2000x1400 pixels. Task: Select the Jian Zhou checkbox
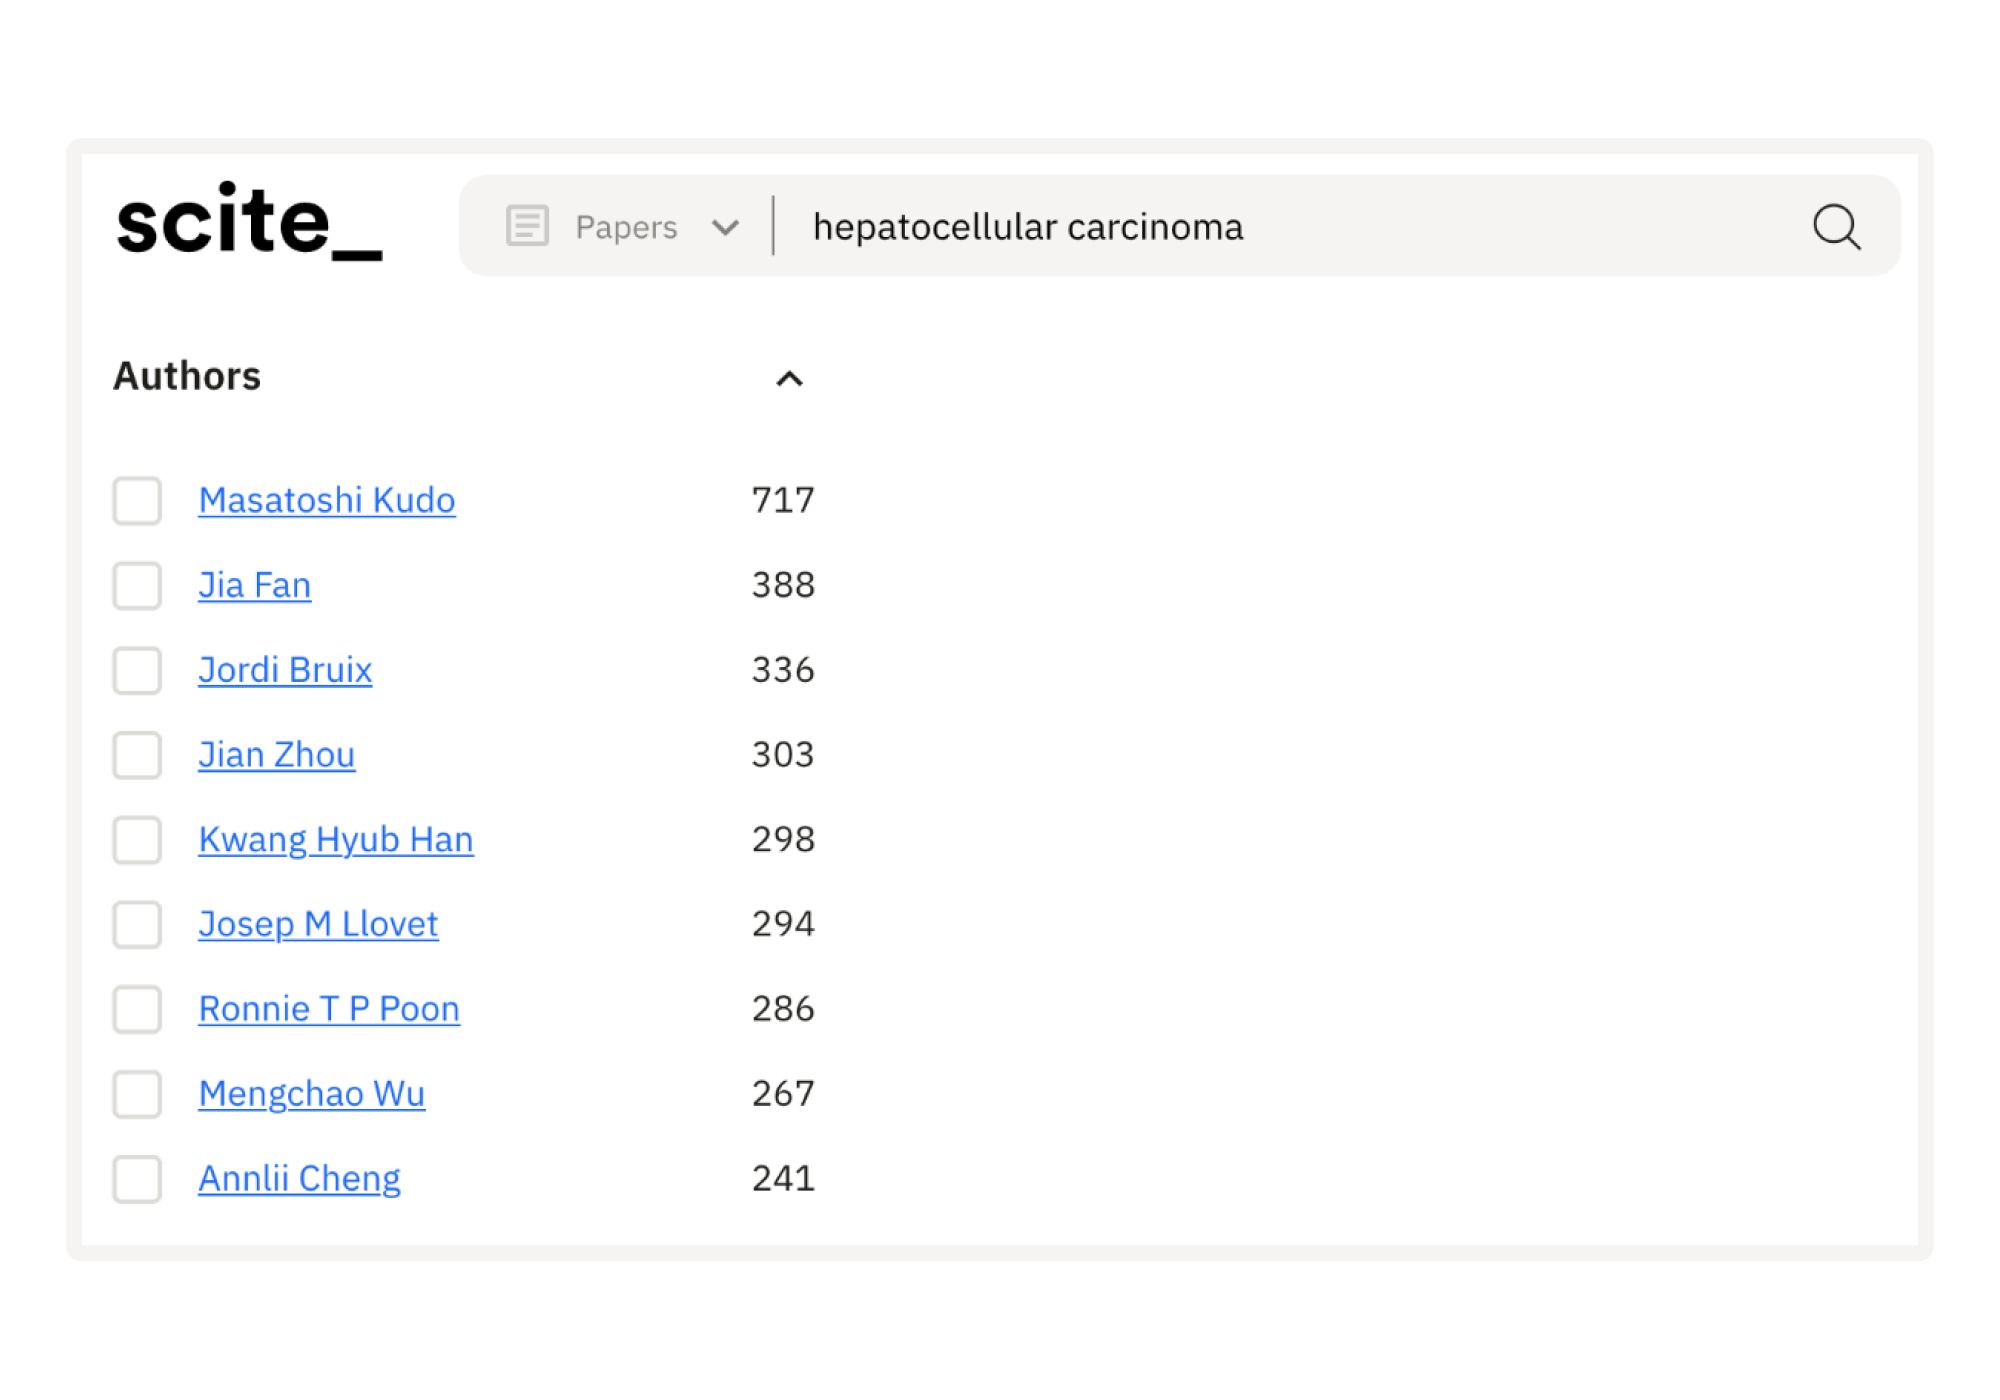click(x=137, y=755)
